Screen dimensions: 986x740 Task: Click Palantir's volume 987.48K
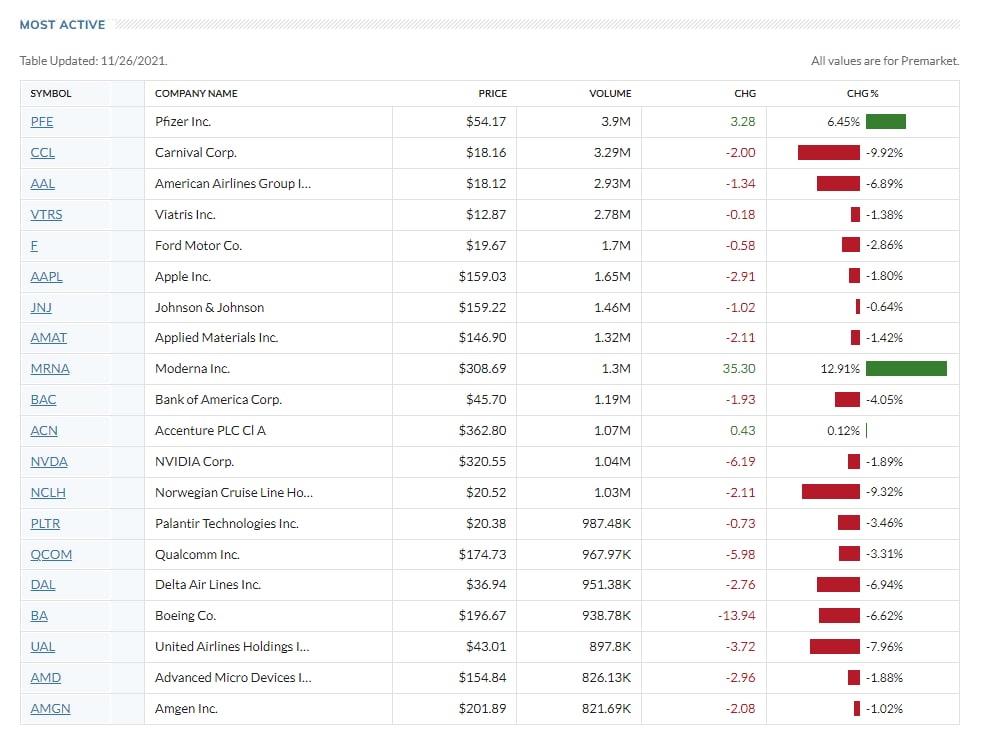(606, 523)
